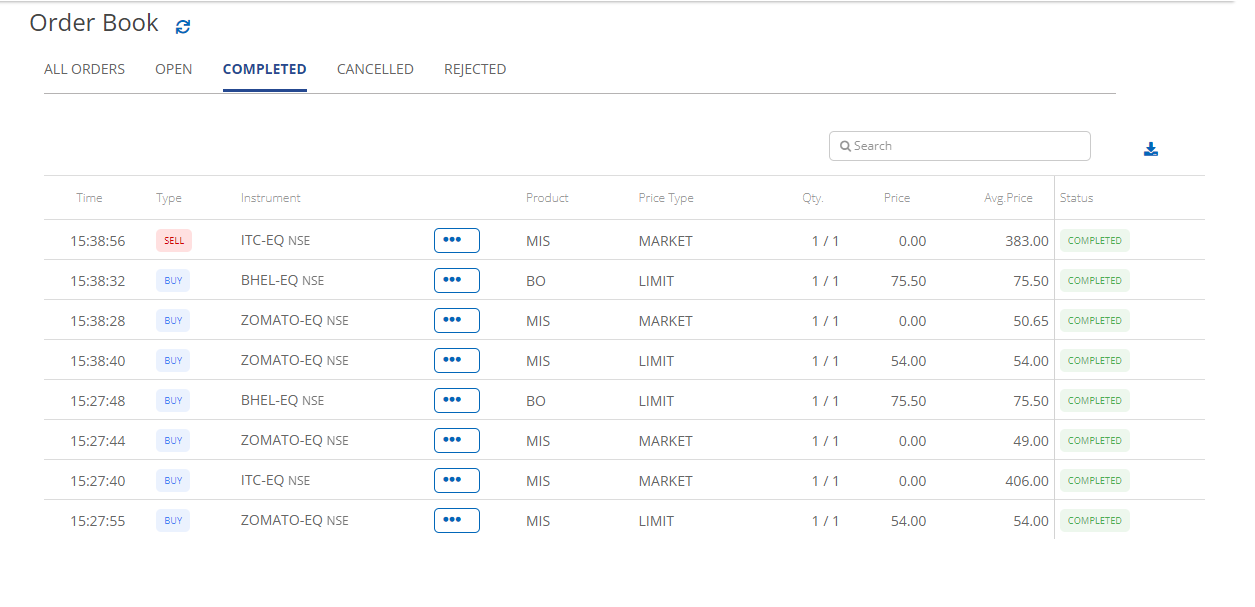Click the Order Book page heading
This screenshot has height=607, width=1255.
[x=94, y=23]
